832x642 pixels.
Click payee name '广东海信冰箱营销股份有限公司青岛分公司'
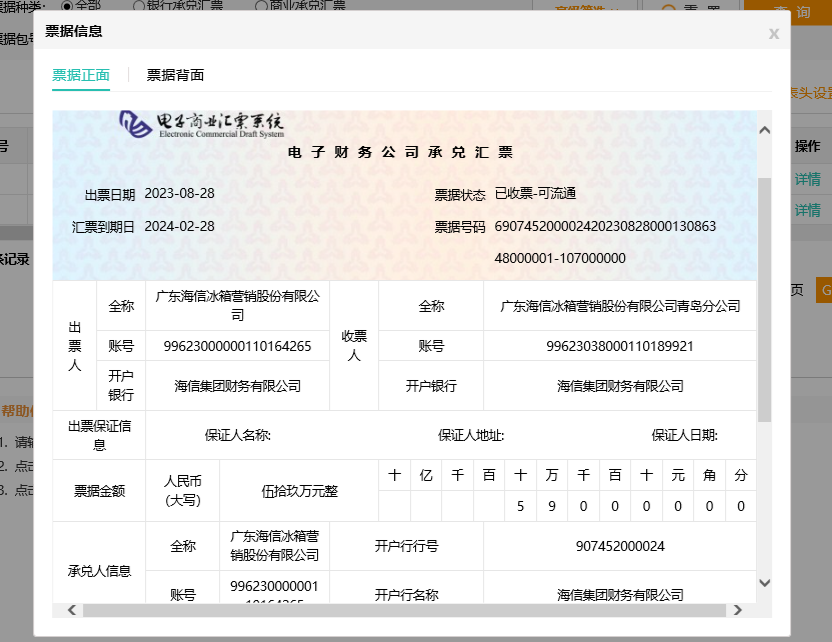pos(620,306)
